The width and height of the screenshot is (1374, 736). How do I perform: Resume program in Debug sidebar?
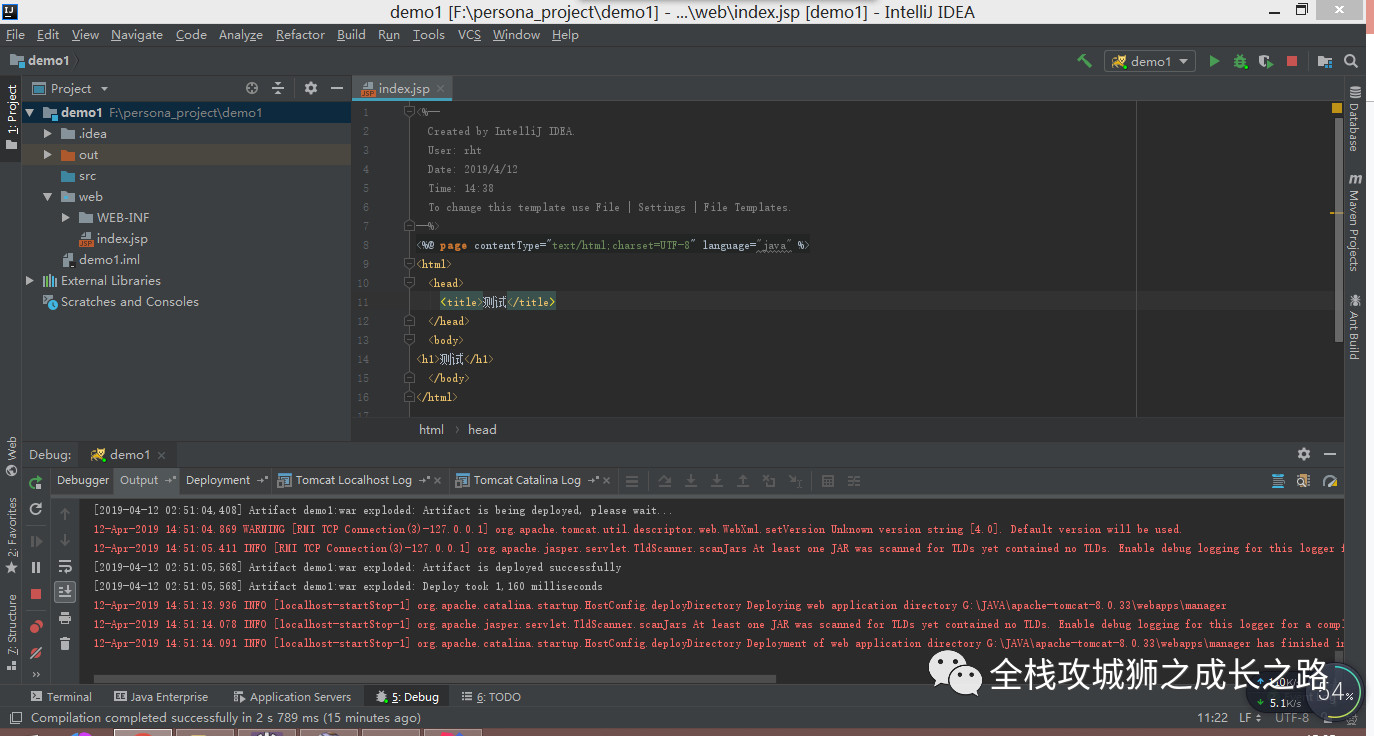(x=36, y=541)
